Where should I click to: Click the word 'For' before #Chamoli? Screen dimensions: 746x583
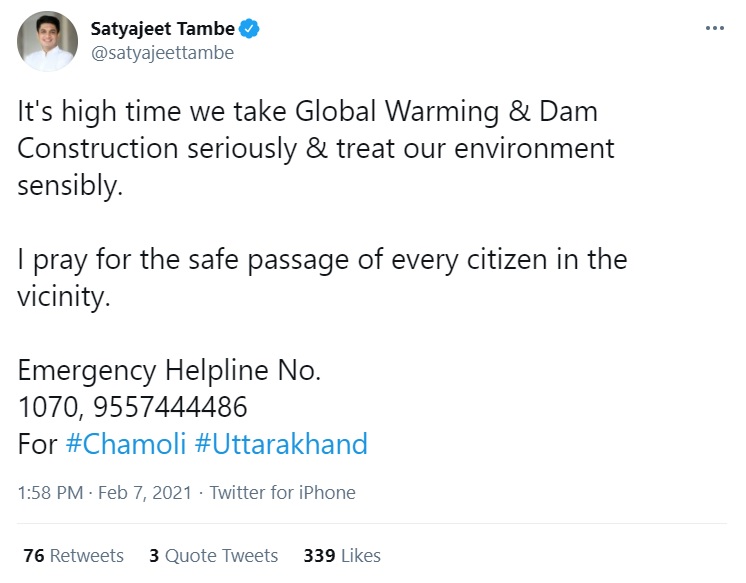point(38,444)
